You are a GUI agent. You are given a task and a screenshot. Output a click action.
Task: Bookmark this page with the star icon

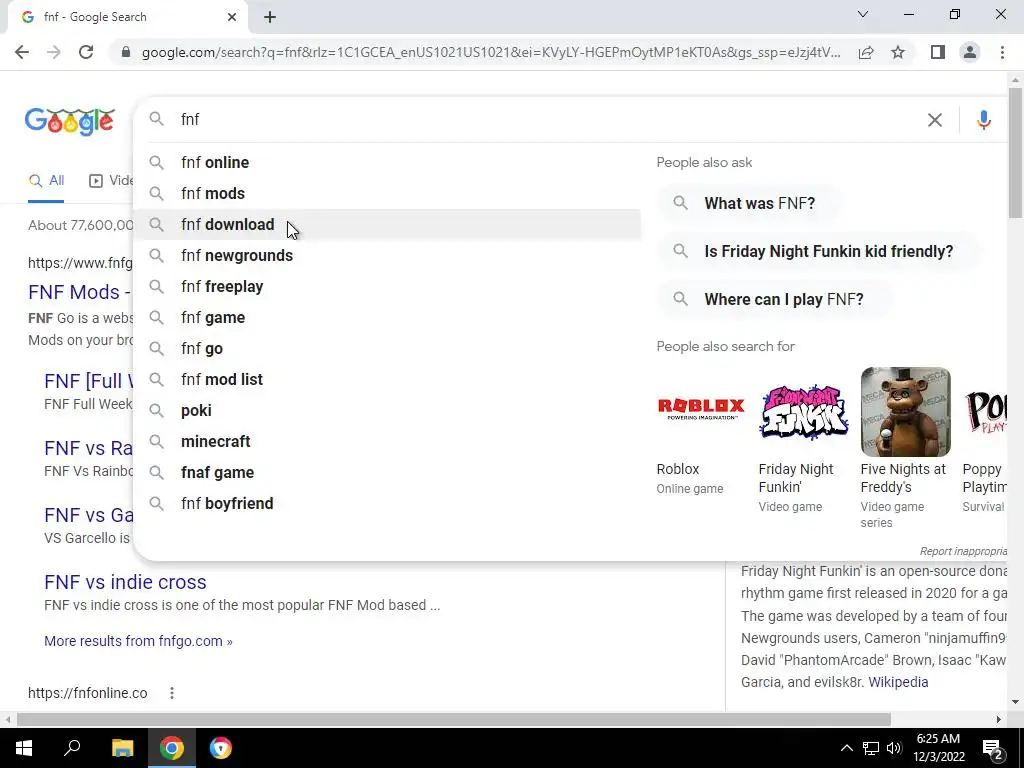coord(898,52)
